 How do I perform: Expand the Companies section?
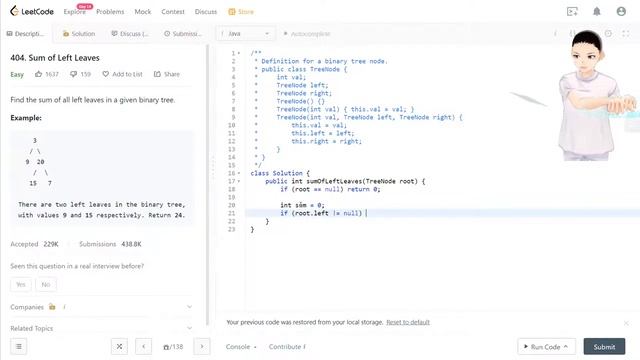189,307
